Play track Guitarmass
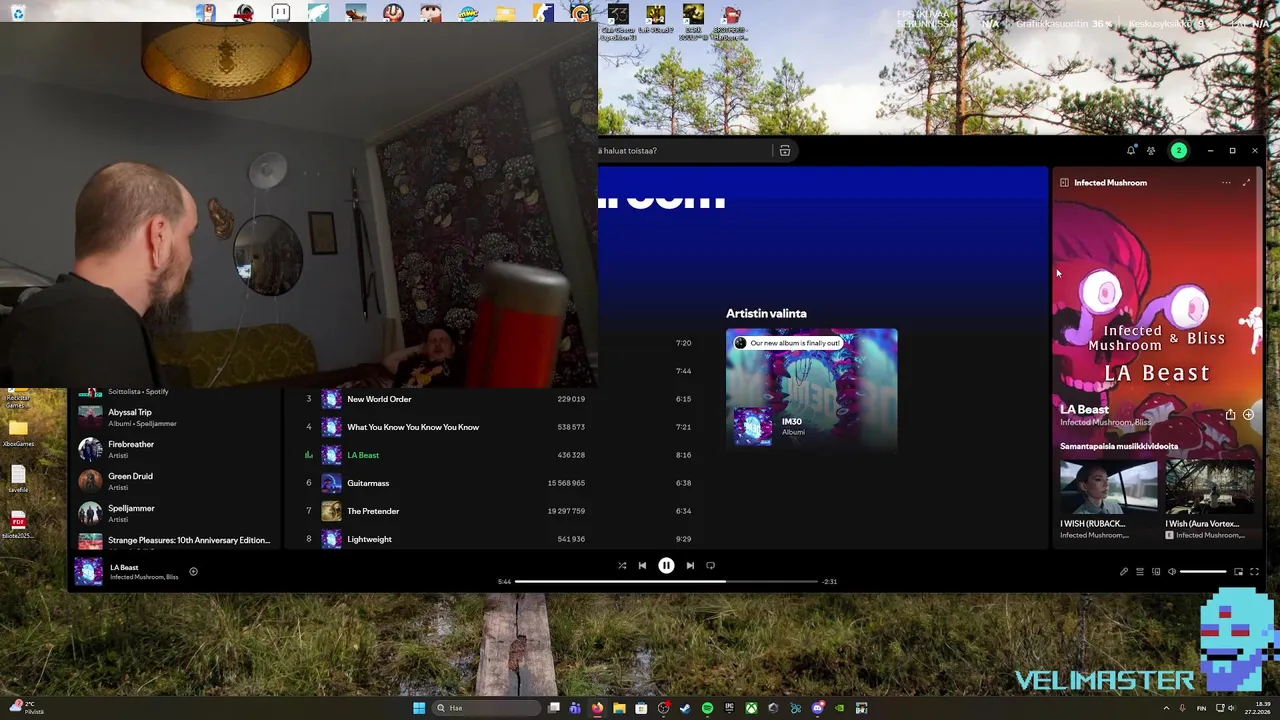Viewport: 1280px width, 720px height. tap(368, 483)
